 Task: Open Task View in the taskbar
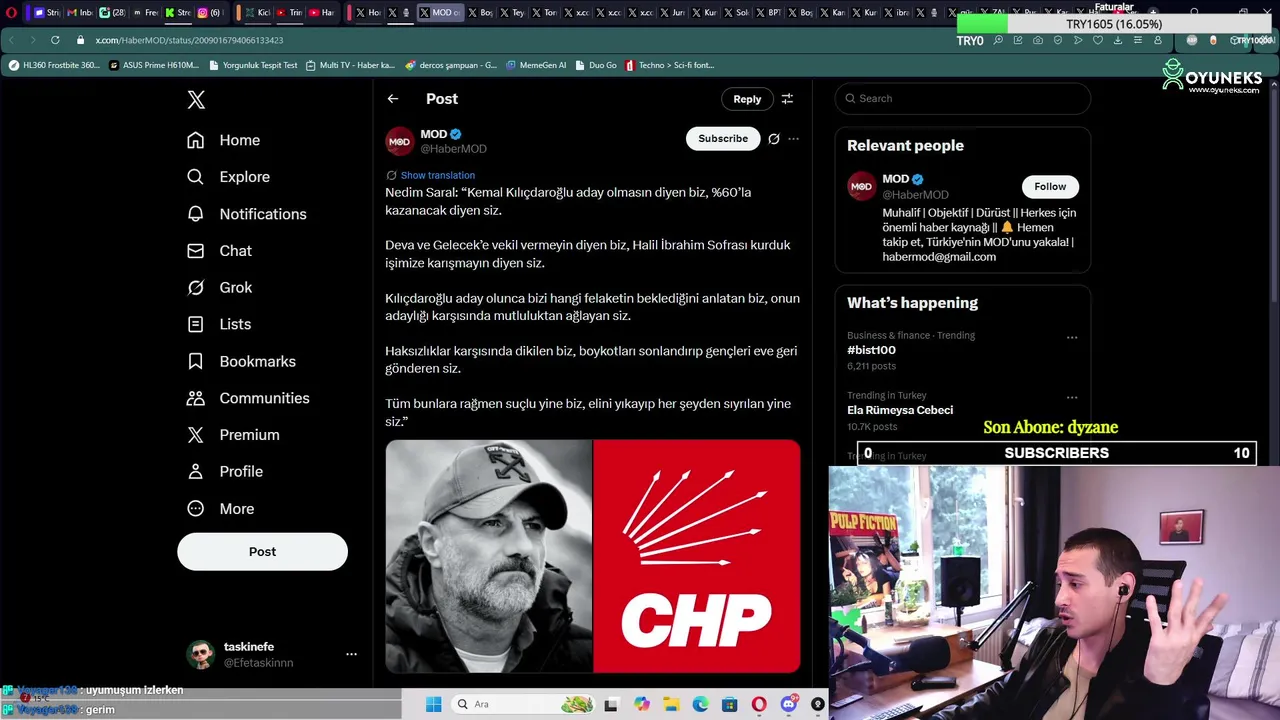tap(611, 705)
